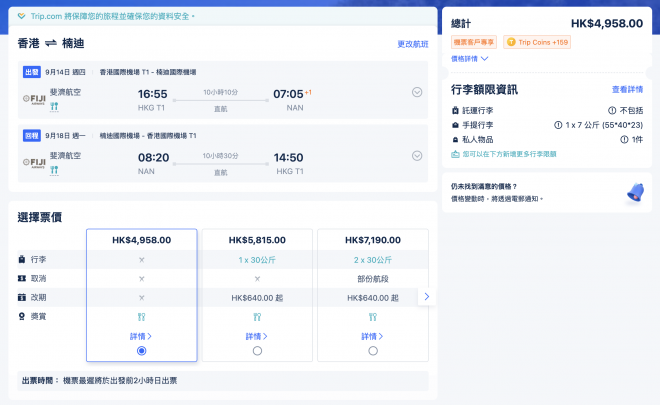Click info icon beside 私人物品 1件
Viewport: 660px width, 405px height.
[x=610, y=140]
